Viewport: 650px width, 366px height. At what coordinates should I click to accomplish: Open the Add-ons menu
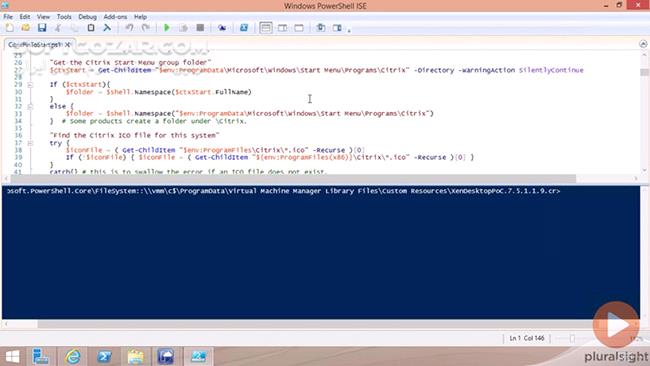pos(115,17)
